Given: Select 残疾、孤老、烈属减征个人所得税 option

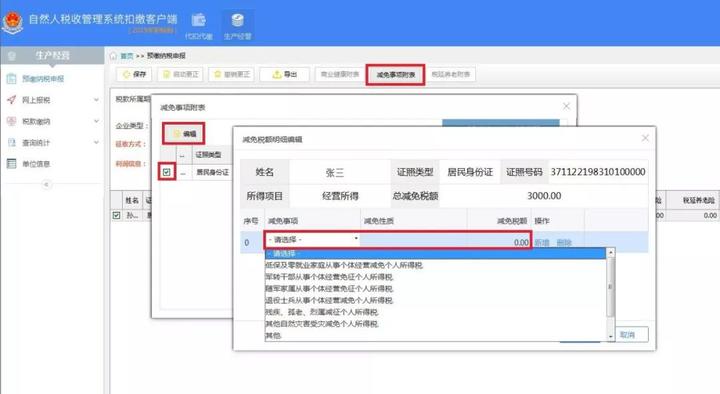Looking at the screenshot, I should point(322,312).
